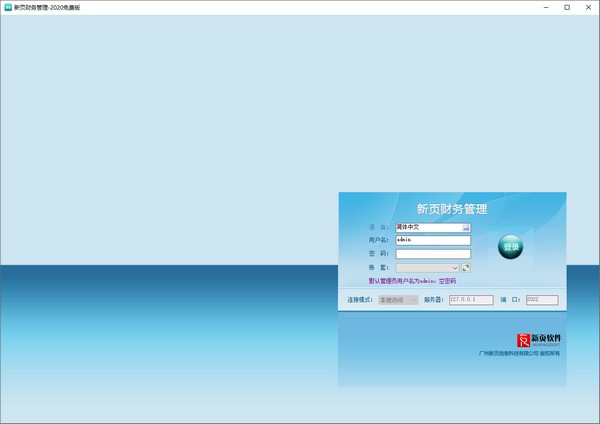Expand the 账套 account set dropdown
This screenshot has height=424, width=600.
(x=427, y=268)
